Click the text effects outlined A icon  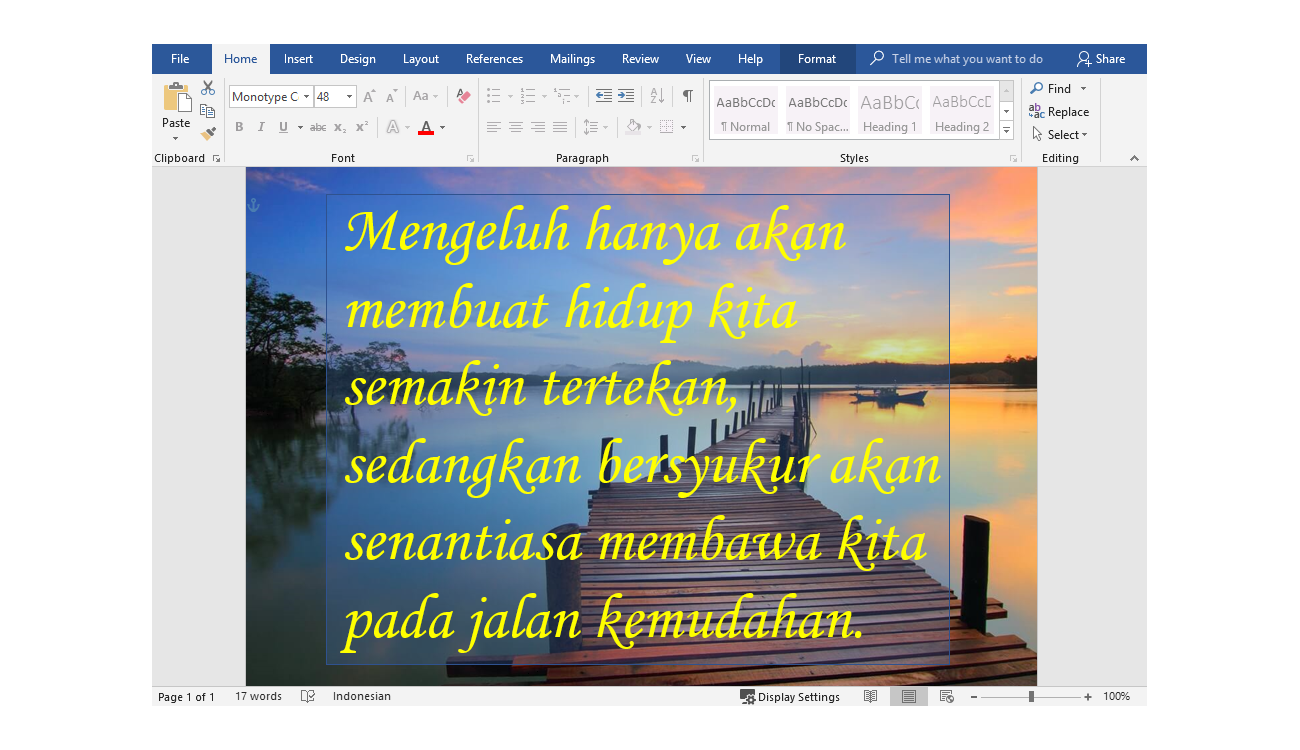point(393,127)
